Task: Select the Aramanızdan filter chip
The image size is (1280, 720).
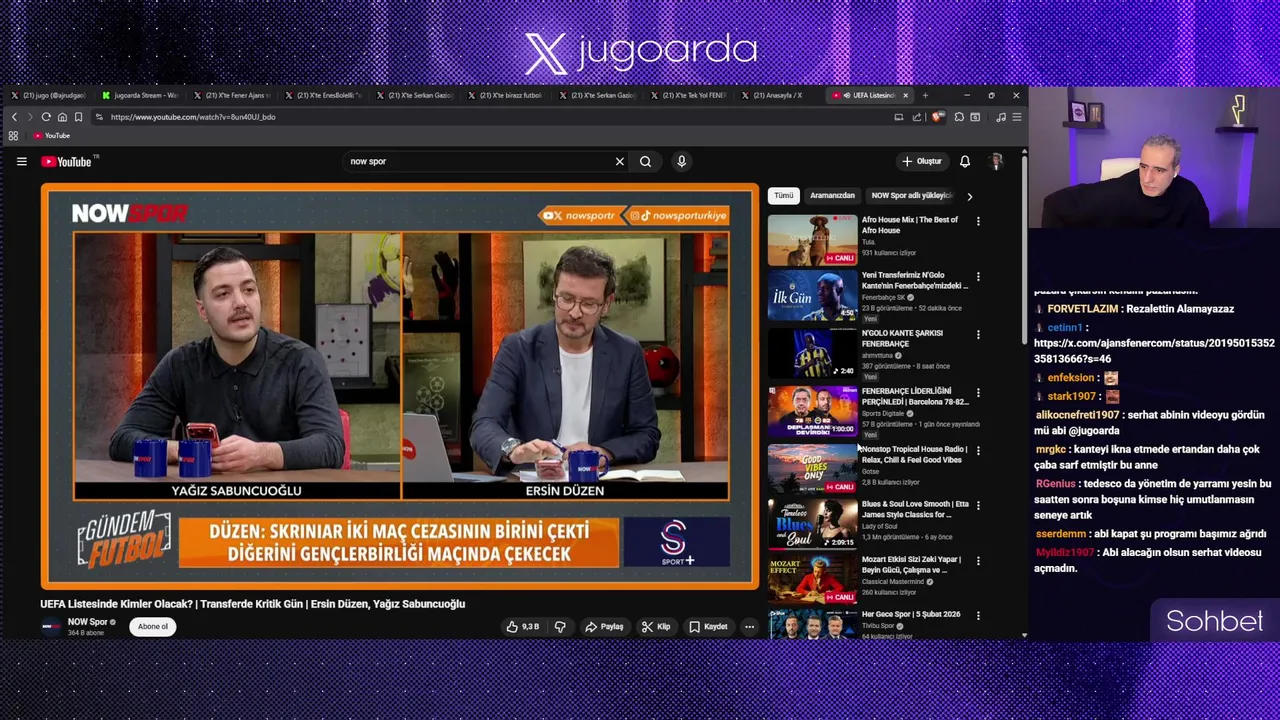Action: 832,196
